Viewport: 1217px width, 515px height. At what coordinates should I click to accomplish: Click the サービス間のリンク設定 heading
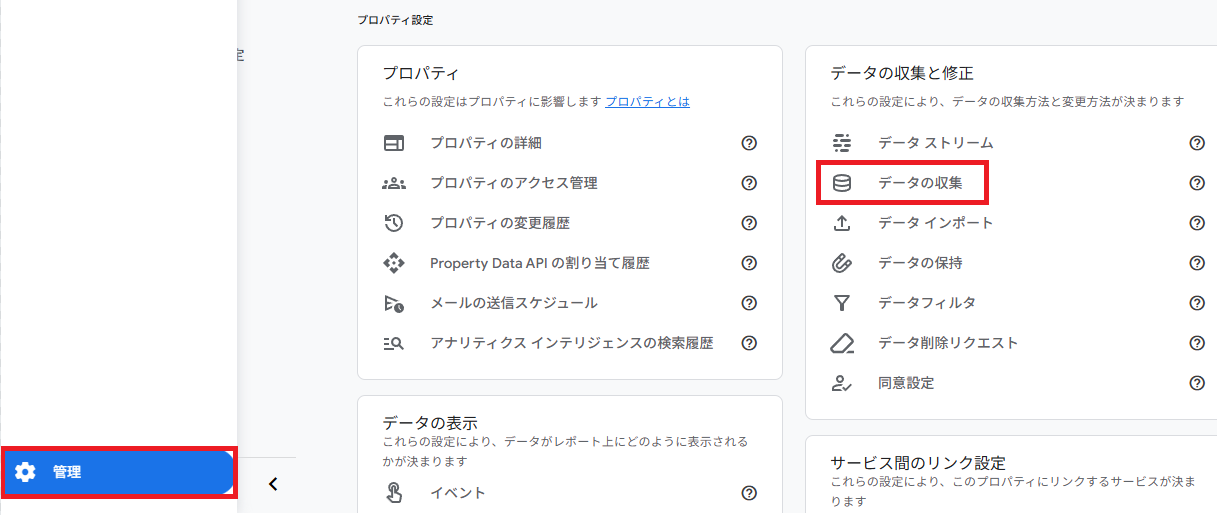pyautogui.click(x=918, y=463)
